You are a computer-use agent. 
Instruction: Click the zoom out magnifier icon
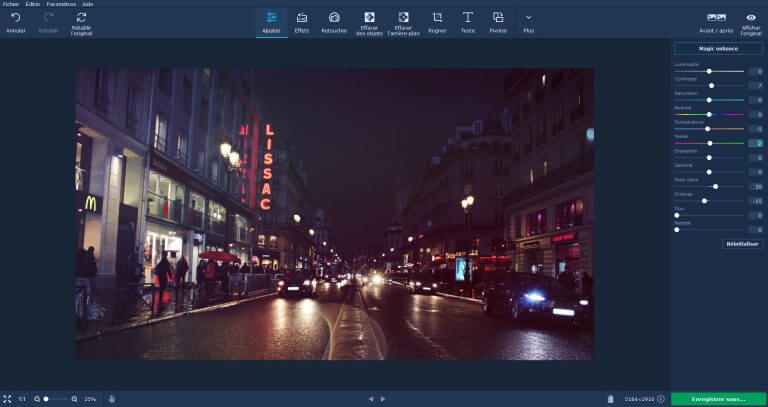coord(37,399)
